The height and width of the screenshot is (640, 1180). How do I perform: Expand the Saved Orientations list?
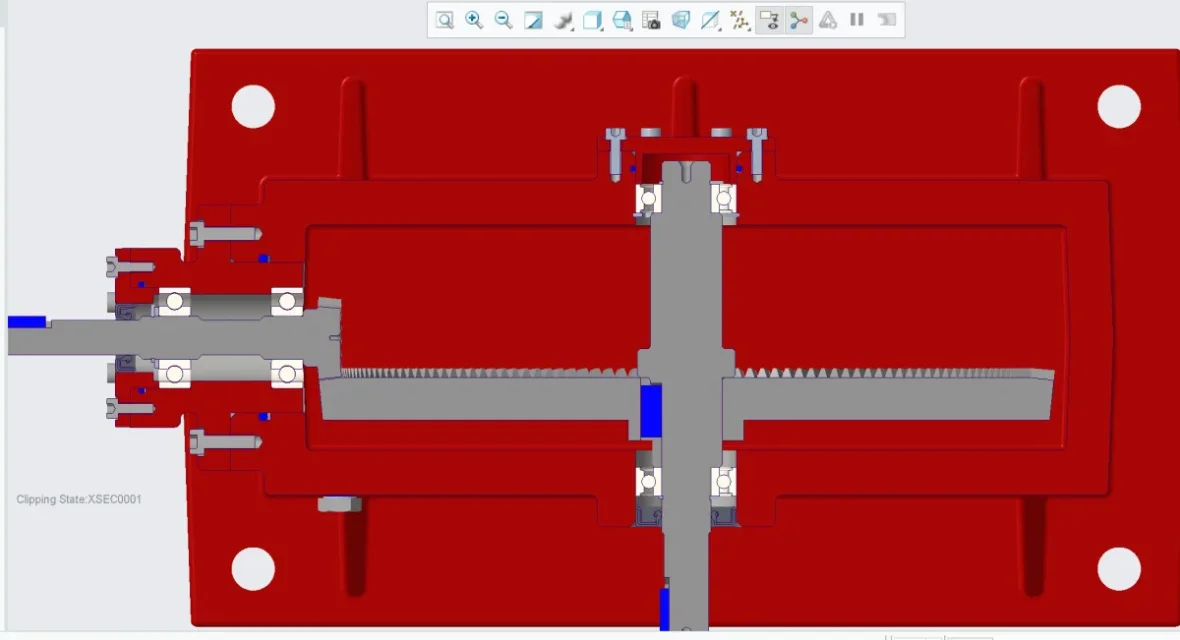point(622,20)
